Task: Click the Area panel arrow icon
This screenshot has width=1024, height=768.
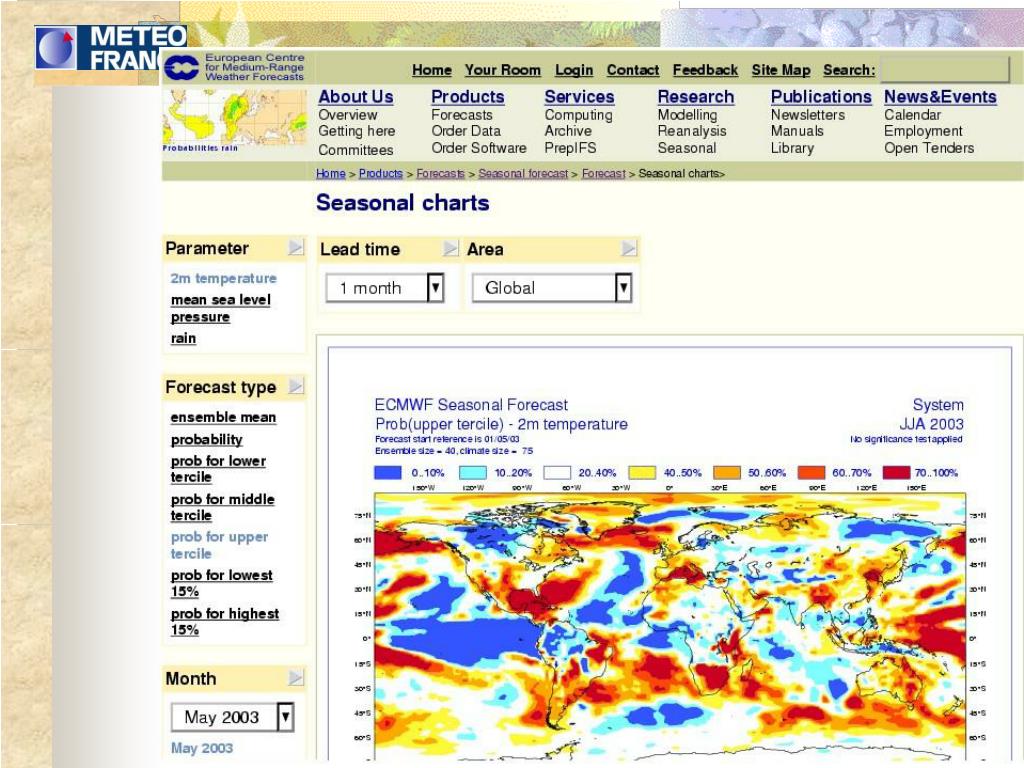Action: point(628,248)
